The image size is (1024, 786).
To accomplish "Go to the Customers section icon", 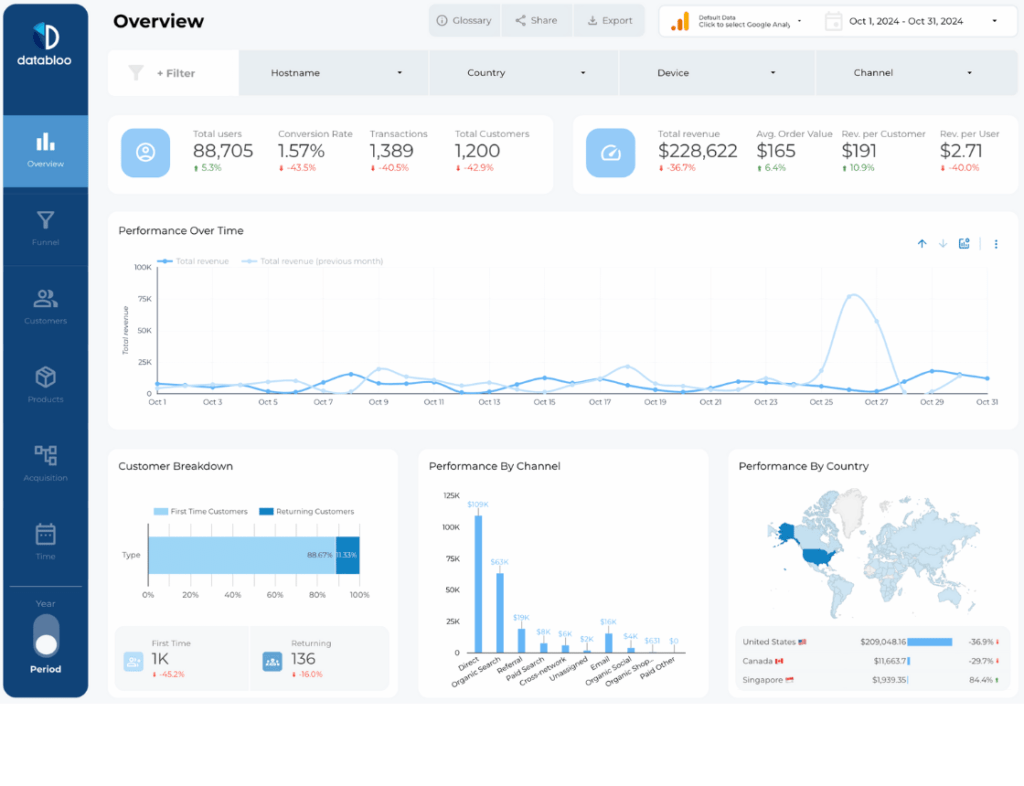I will tap(45, 299).
